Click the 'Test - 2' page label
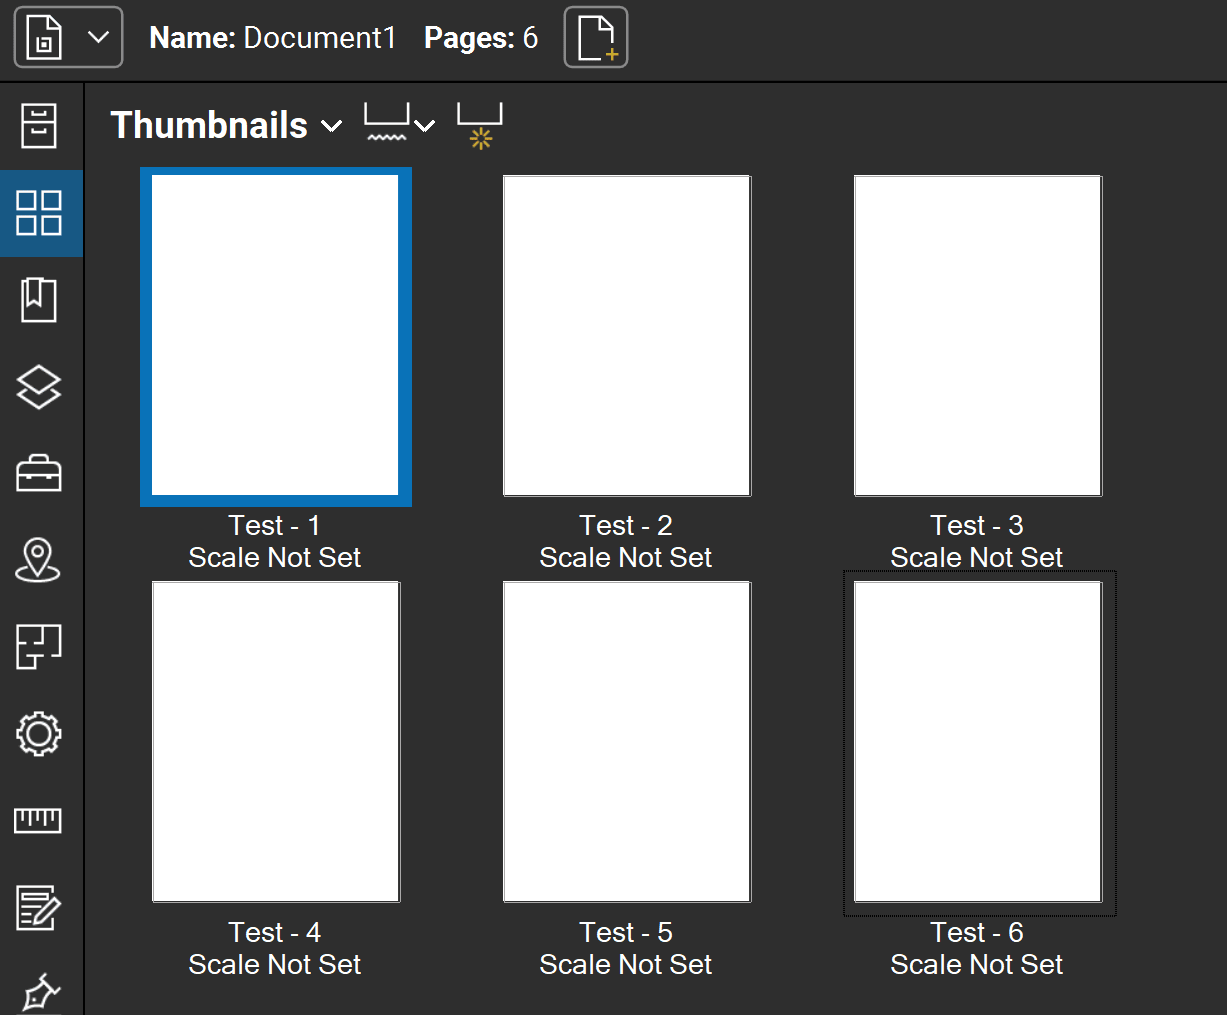Viewport: 1227px width, 1015px height. click(626, 525)
